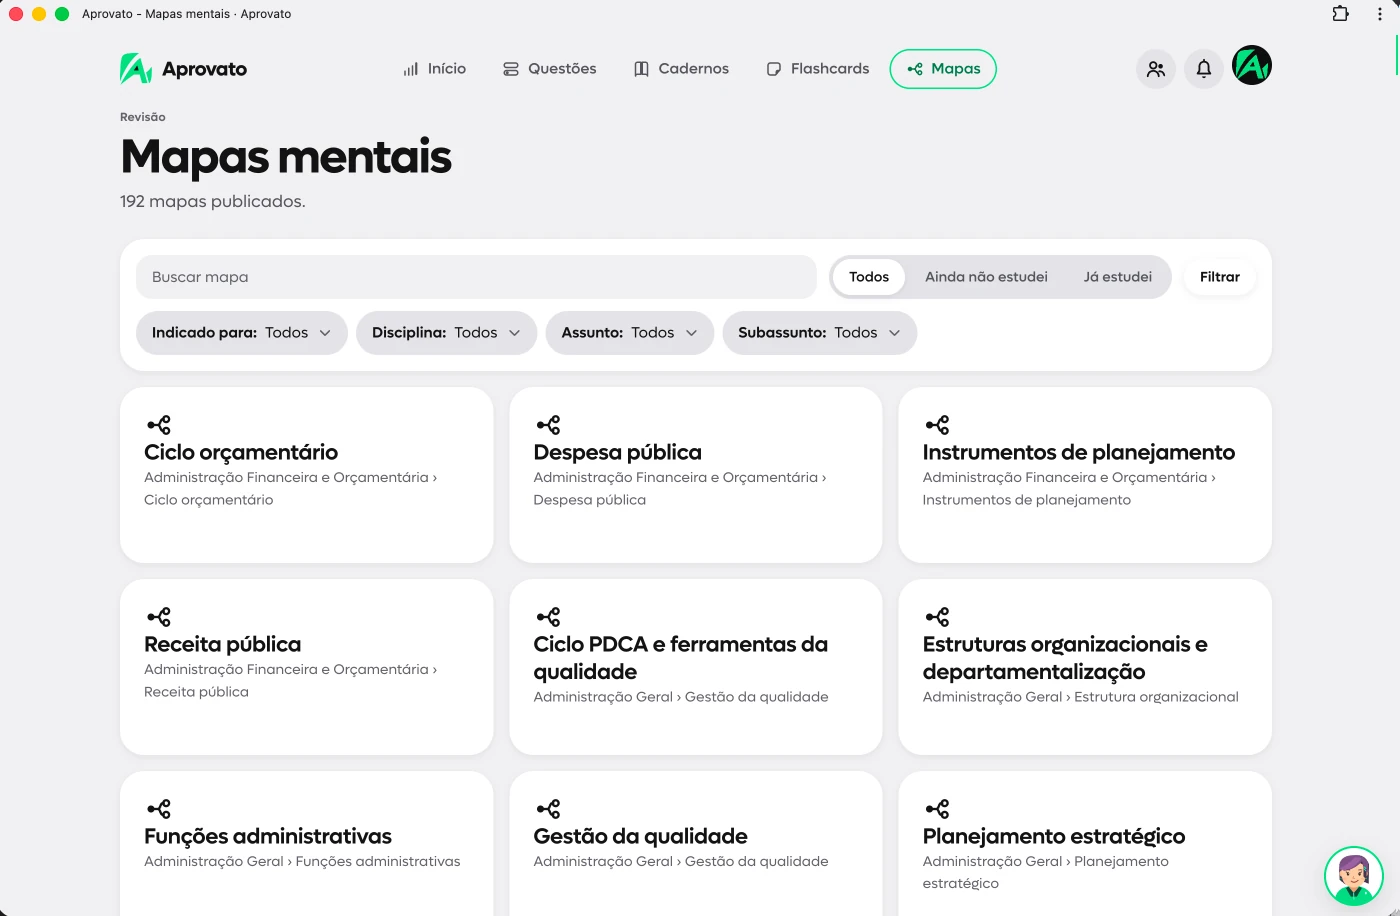Click the Início bar-chart icon
The width and height of the screenshot is (1400, 916).
coord(411,69)
